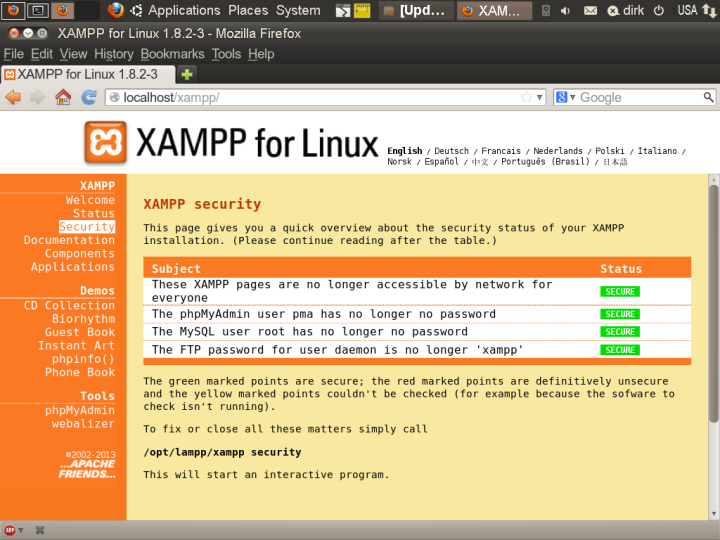This screenshot has width=720, height=540.
Task: Select the XAMPP for Linux 1.8.2-3 tab
Action: [x=86, y=75]
